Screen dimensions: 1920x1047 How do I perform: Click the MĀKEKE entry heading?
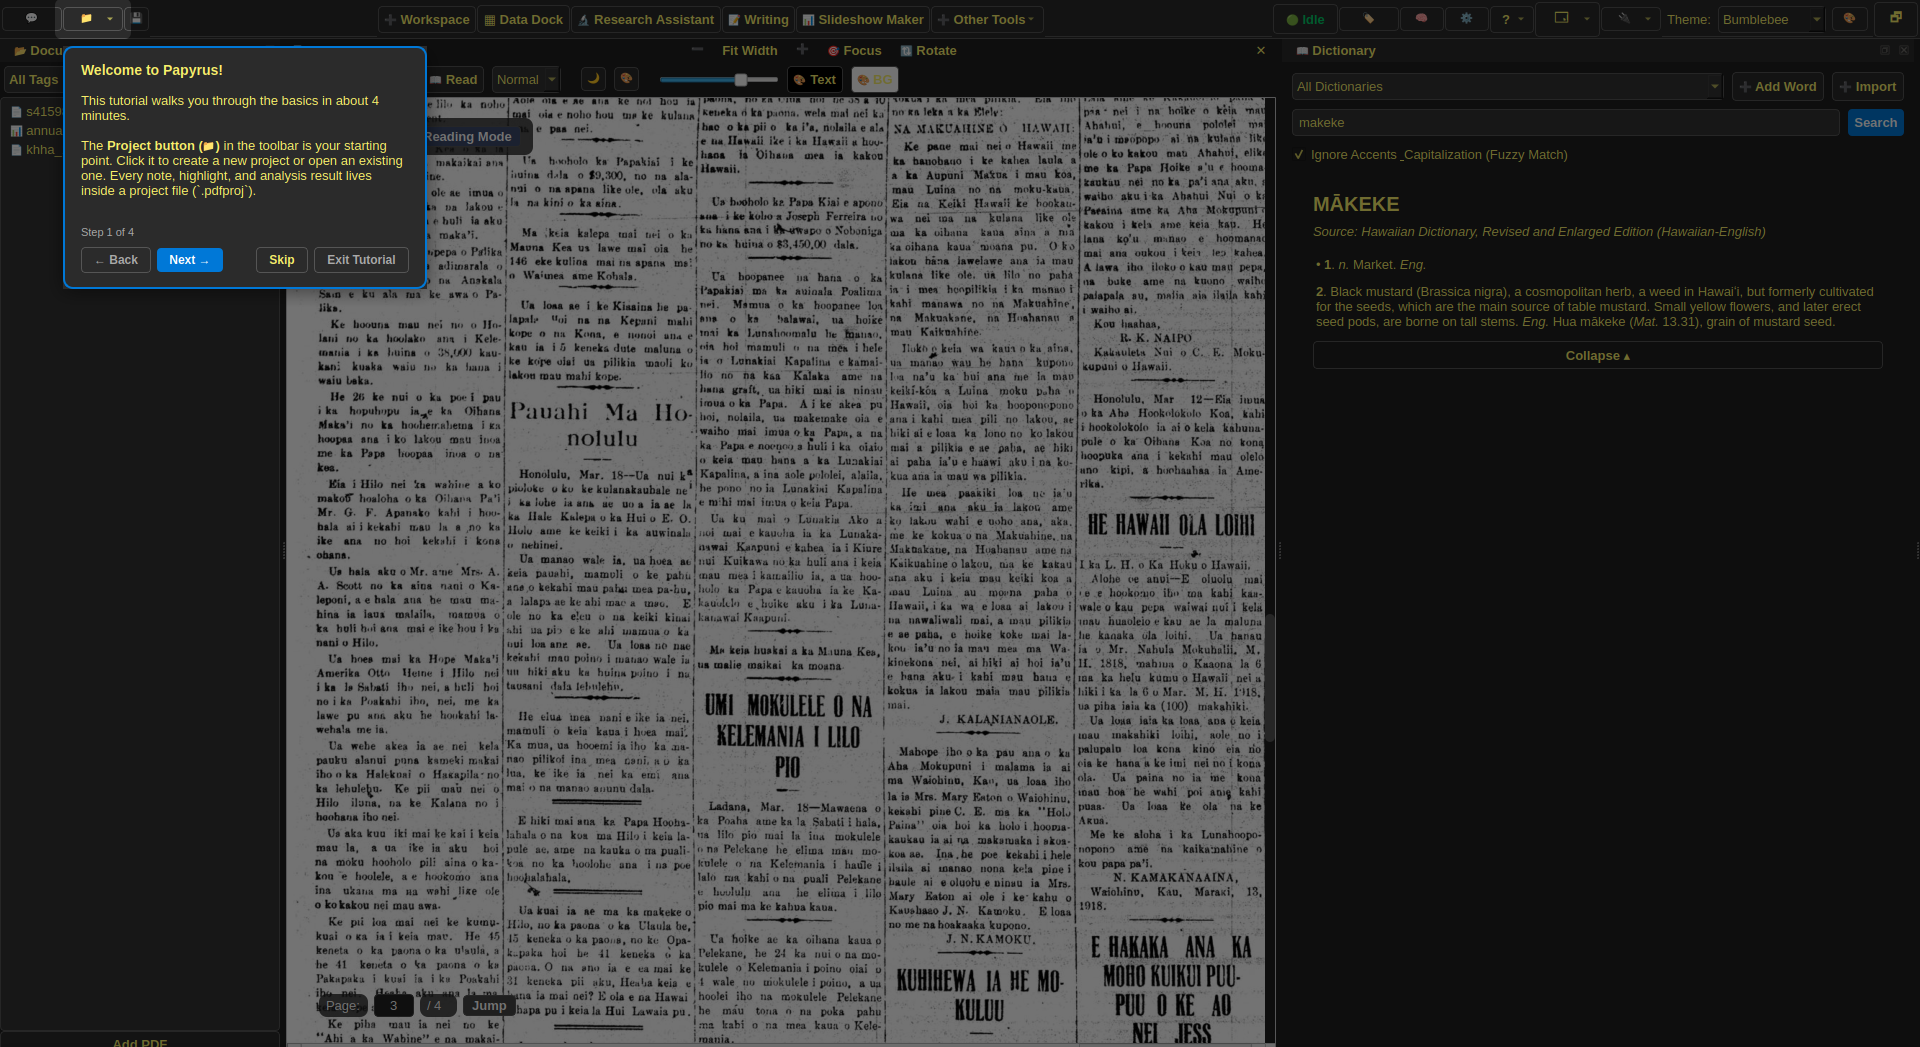coord(1356,204)
